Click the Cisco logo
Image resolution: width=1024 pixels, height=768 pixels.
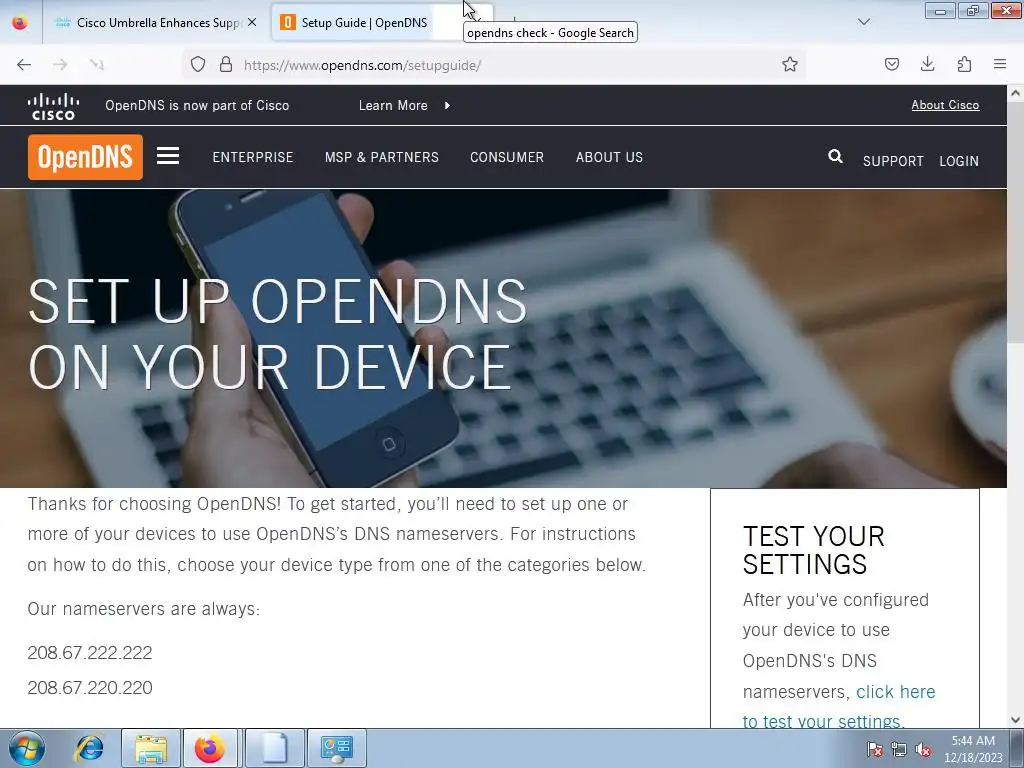[54, 106]
